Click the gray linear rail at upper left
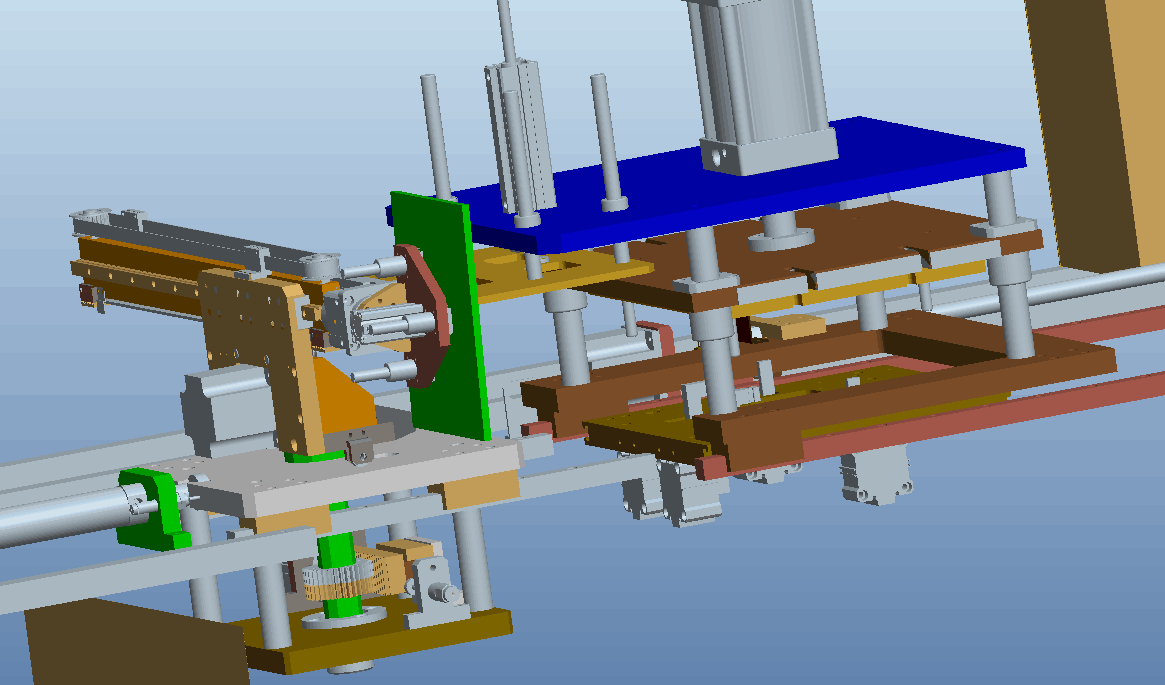This screenshot has width=1165, height=685. [x=201, y=238]
